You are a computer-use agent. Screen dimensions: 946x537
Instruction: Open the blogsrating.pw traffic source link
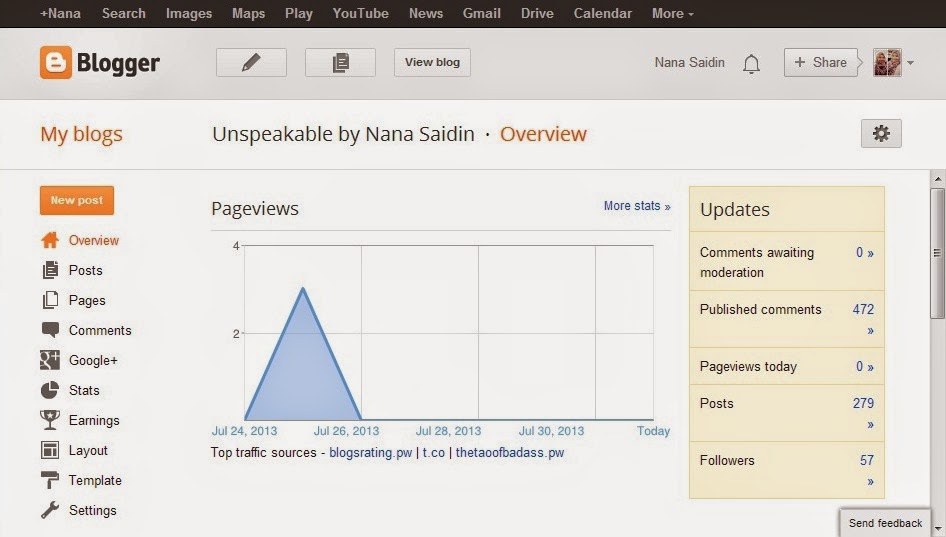pos(370,453)
